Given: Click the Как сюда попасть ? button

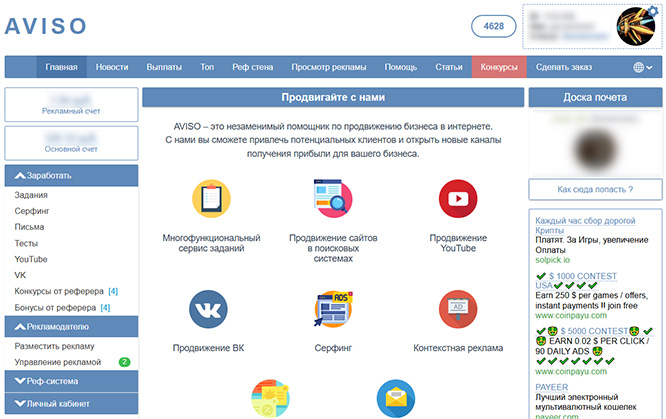Looking at the screenshot, I should (595, 189).
